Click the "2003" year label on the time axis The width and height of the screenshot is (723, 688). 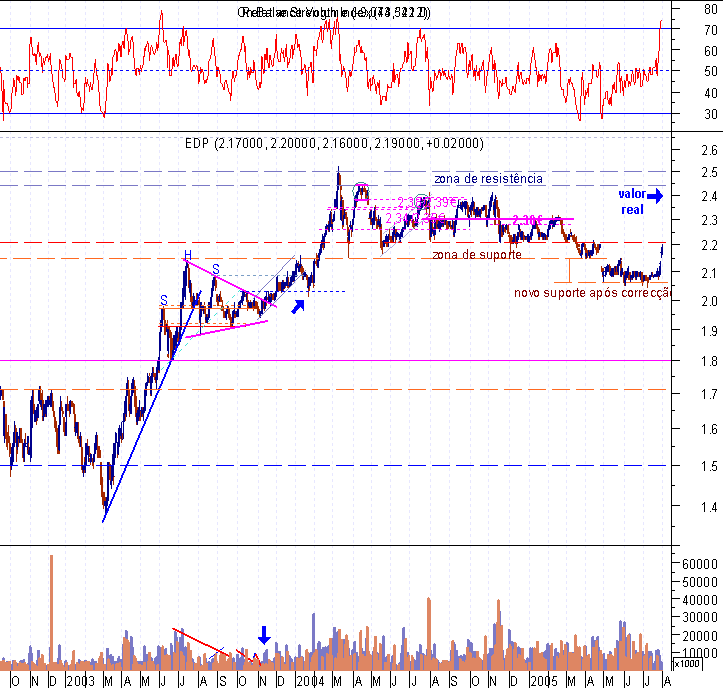point(80,681)
